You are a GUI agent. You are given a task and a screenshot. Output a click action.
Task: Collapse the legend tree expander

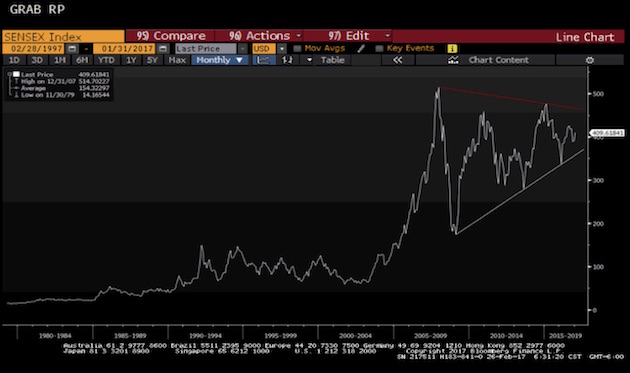(x=9, y=74)
